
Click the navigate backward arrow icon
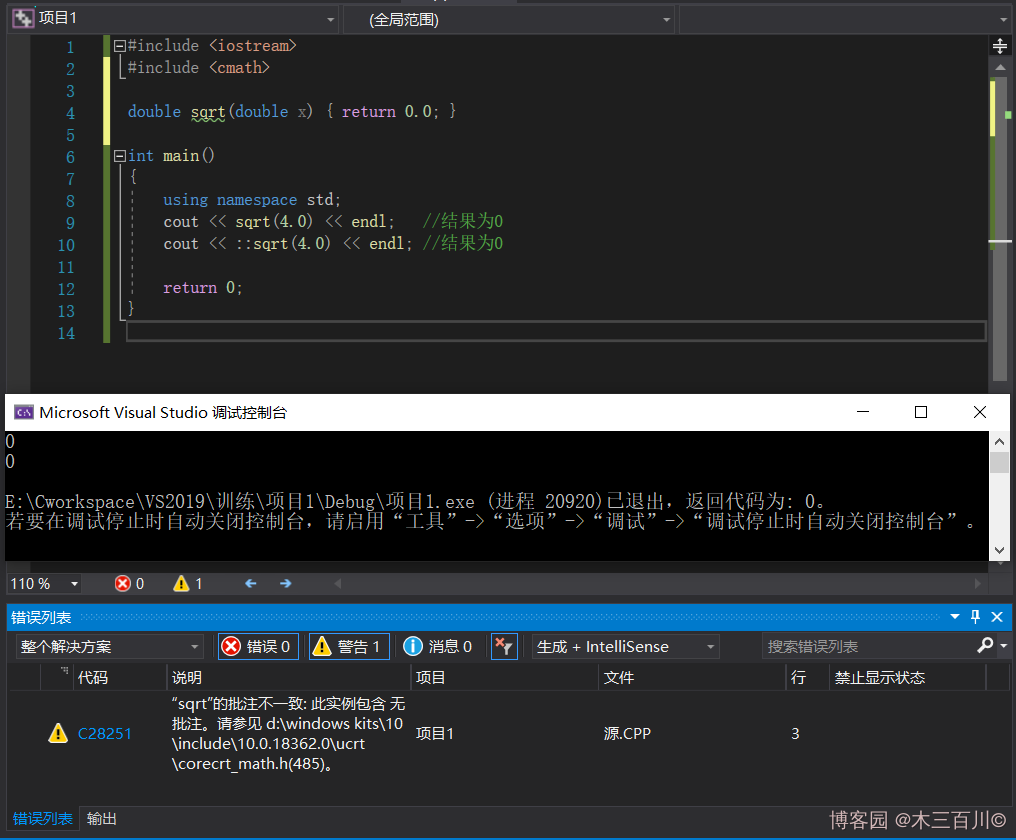(x=251, y=583)
